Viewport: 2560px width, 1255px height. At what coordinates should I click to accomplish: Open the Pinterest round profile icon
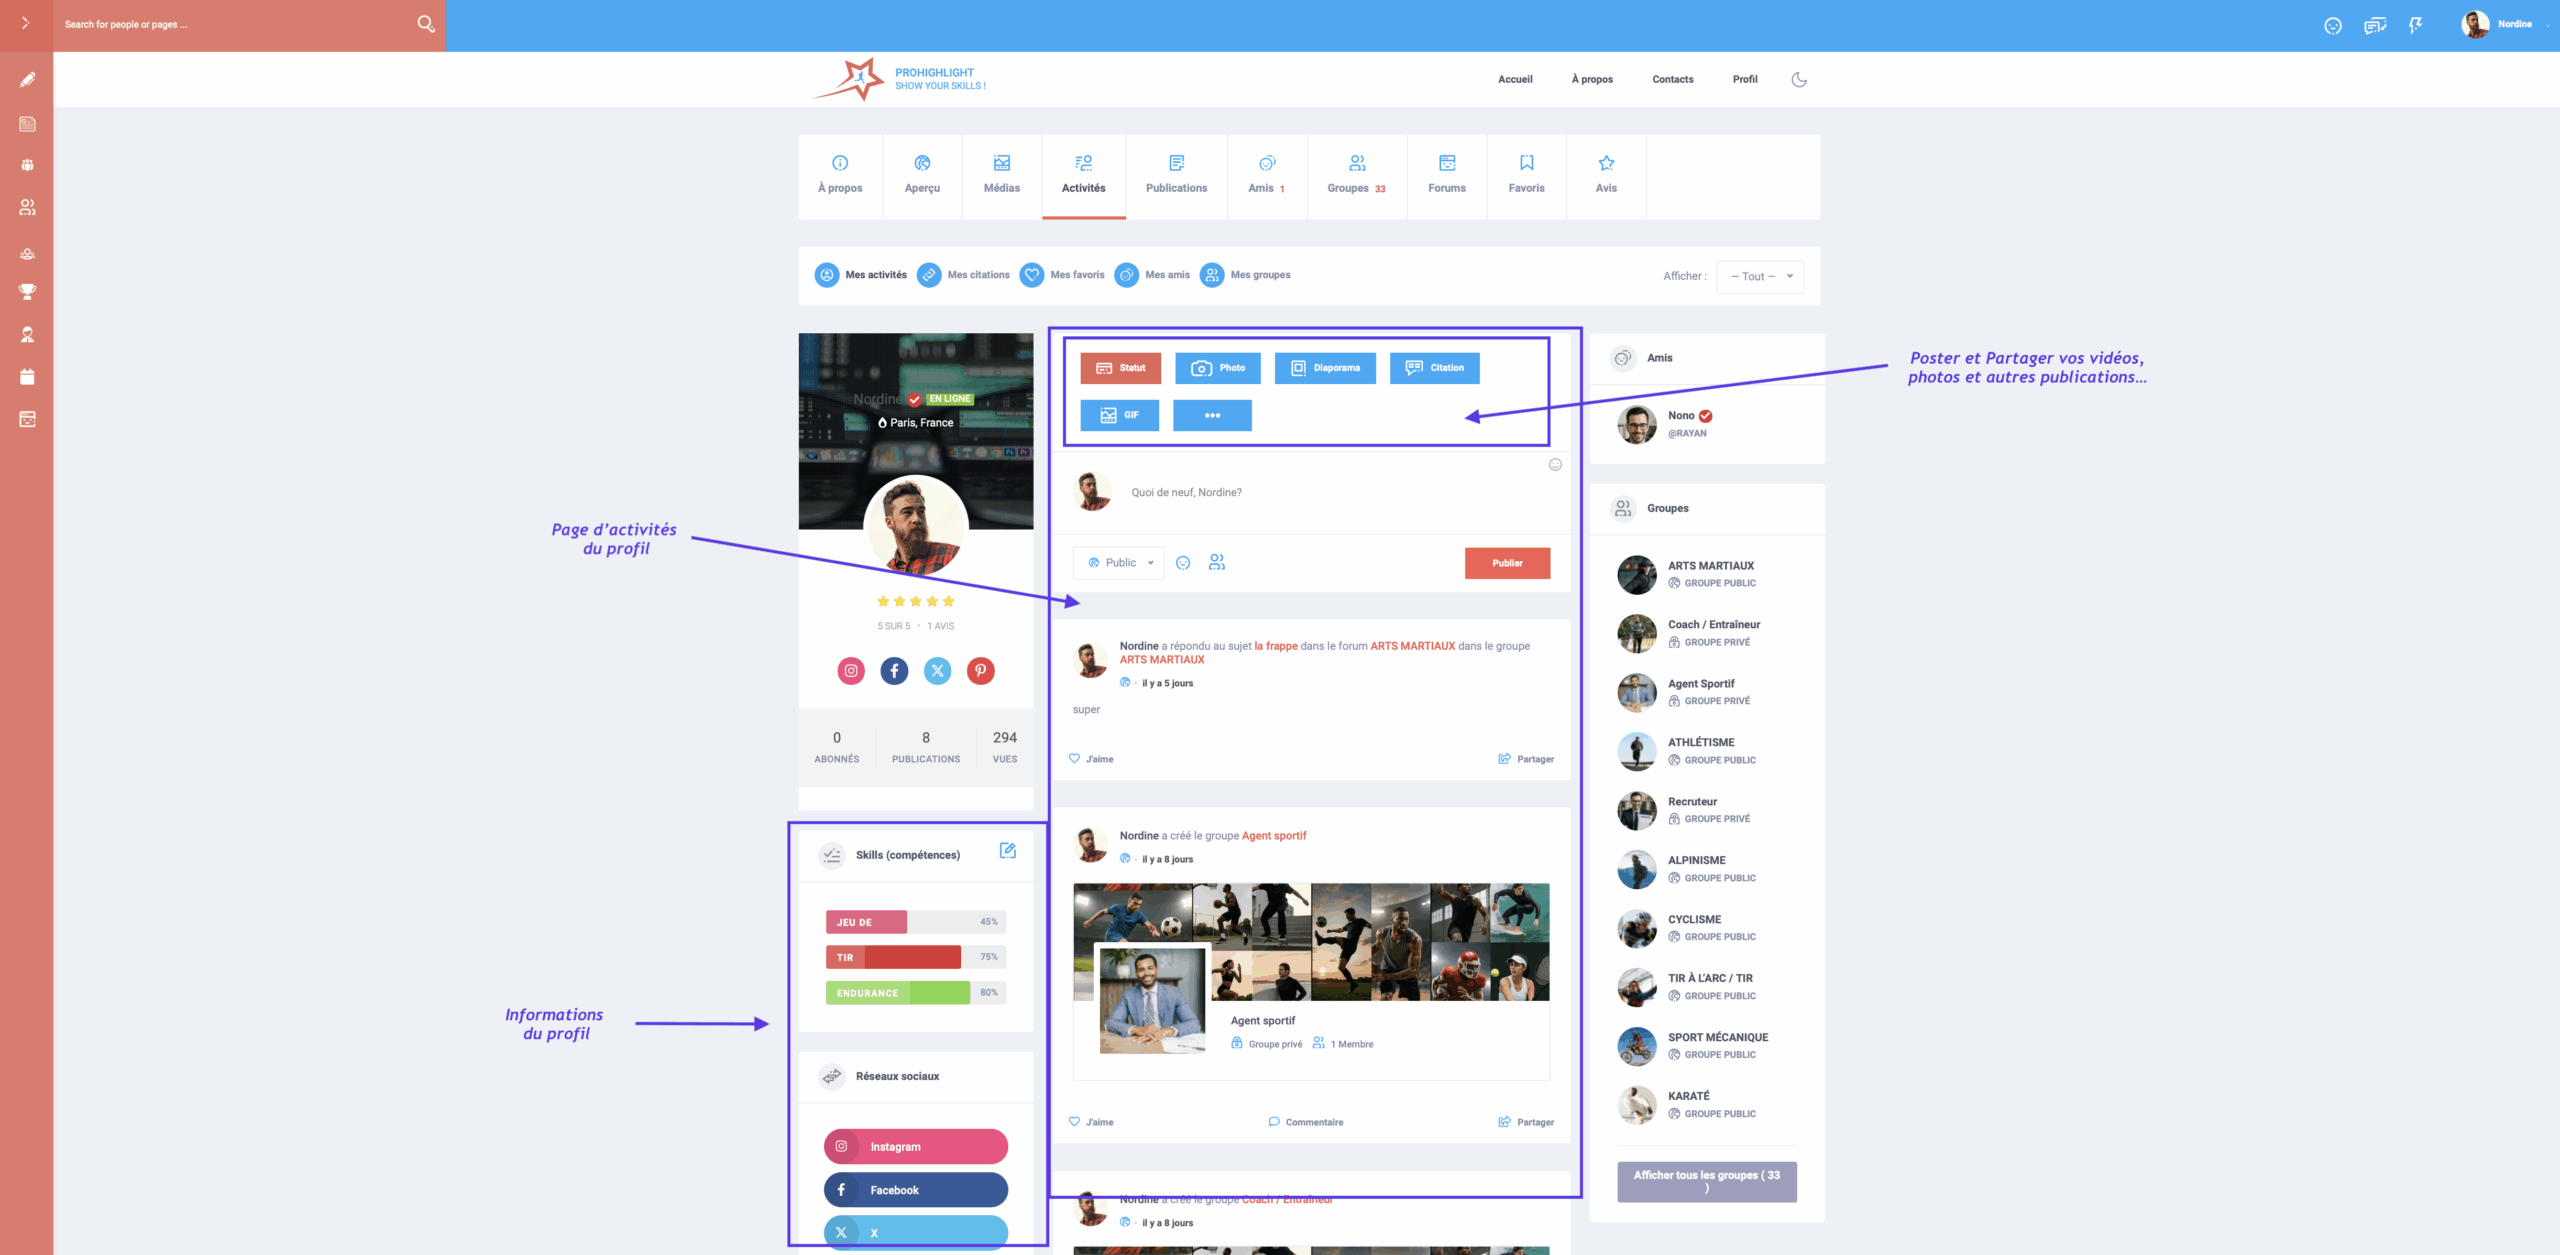[980, 671]
